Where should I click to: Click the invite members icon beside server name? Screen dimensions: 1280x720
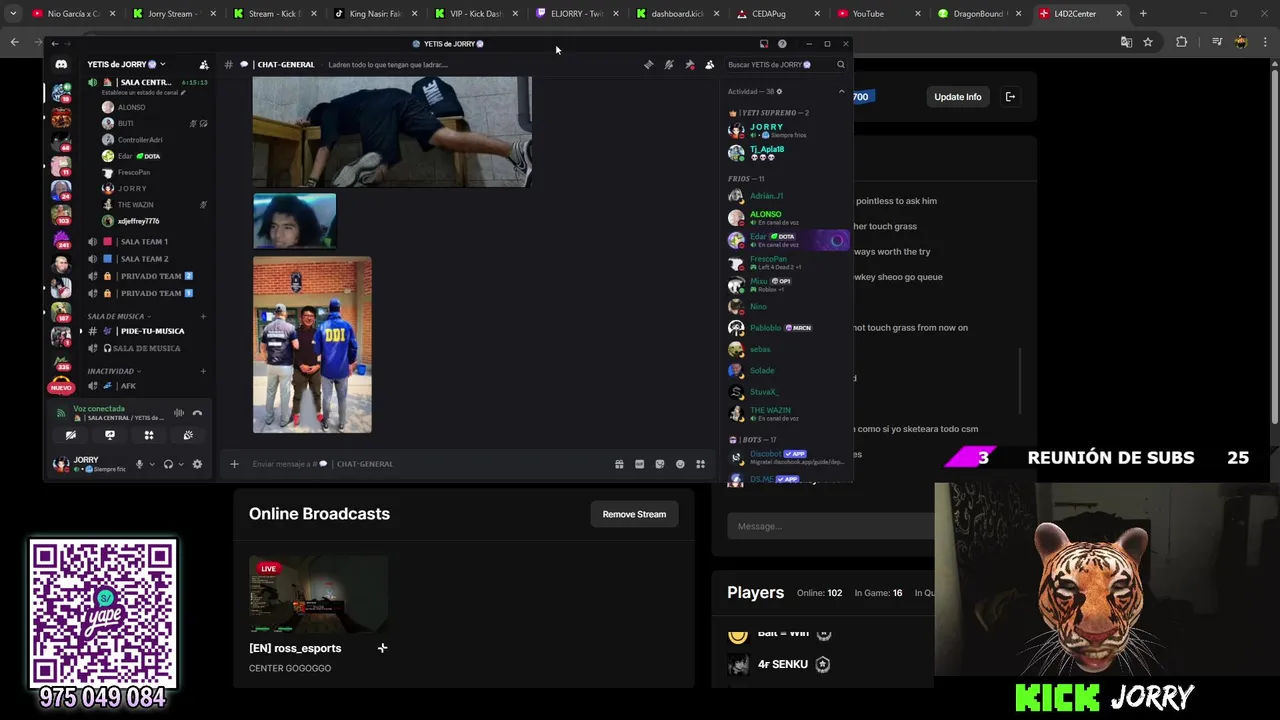204,64
